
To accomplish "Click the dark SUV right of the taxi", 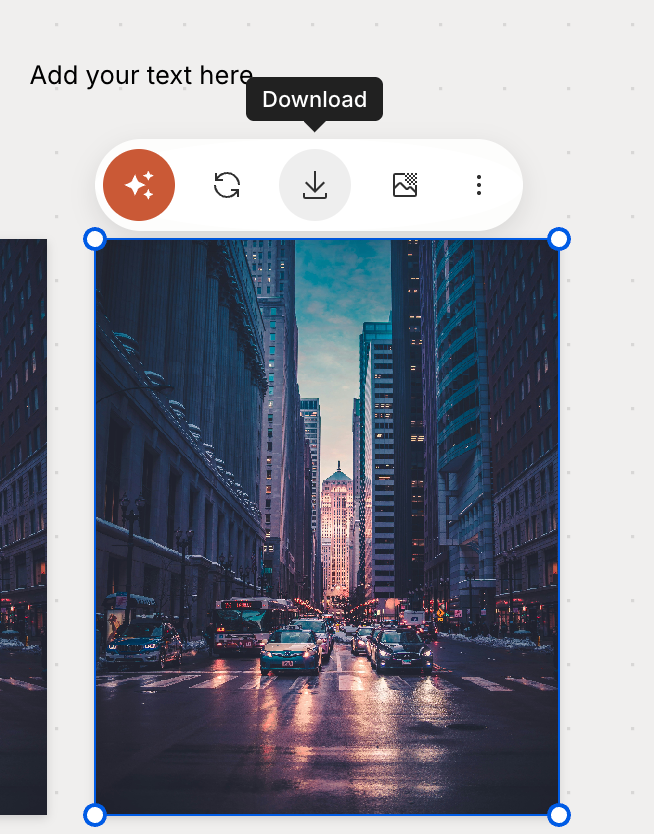I will (402, 650).
